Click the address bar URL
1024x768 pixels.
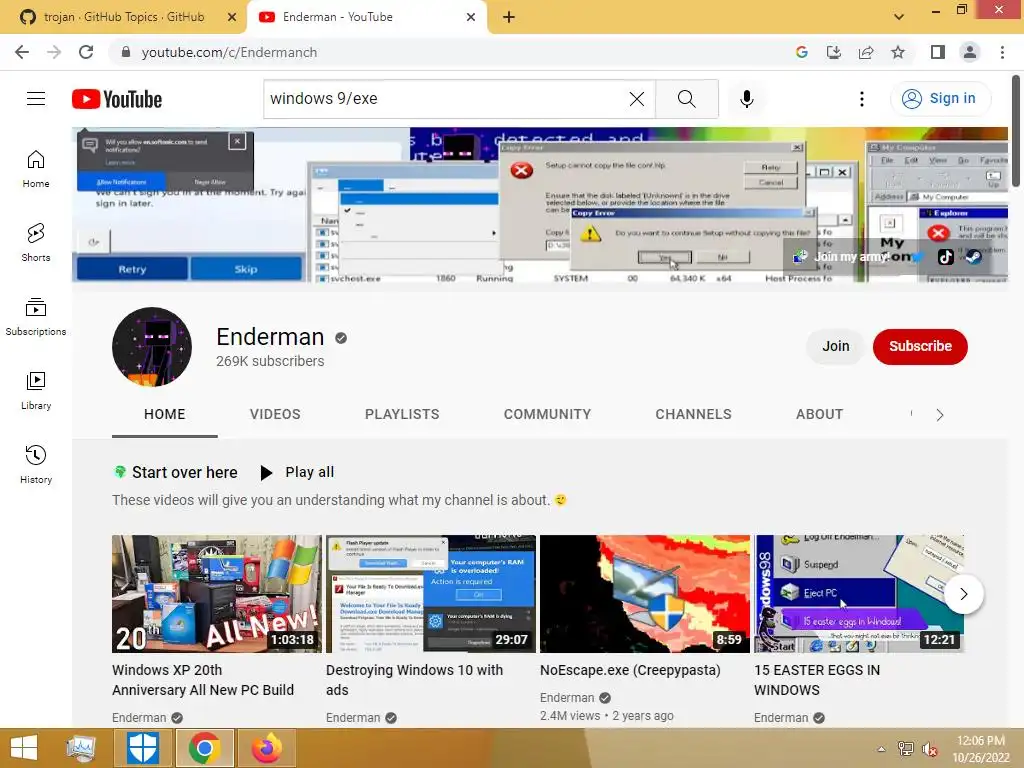coord(229,52)
